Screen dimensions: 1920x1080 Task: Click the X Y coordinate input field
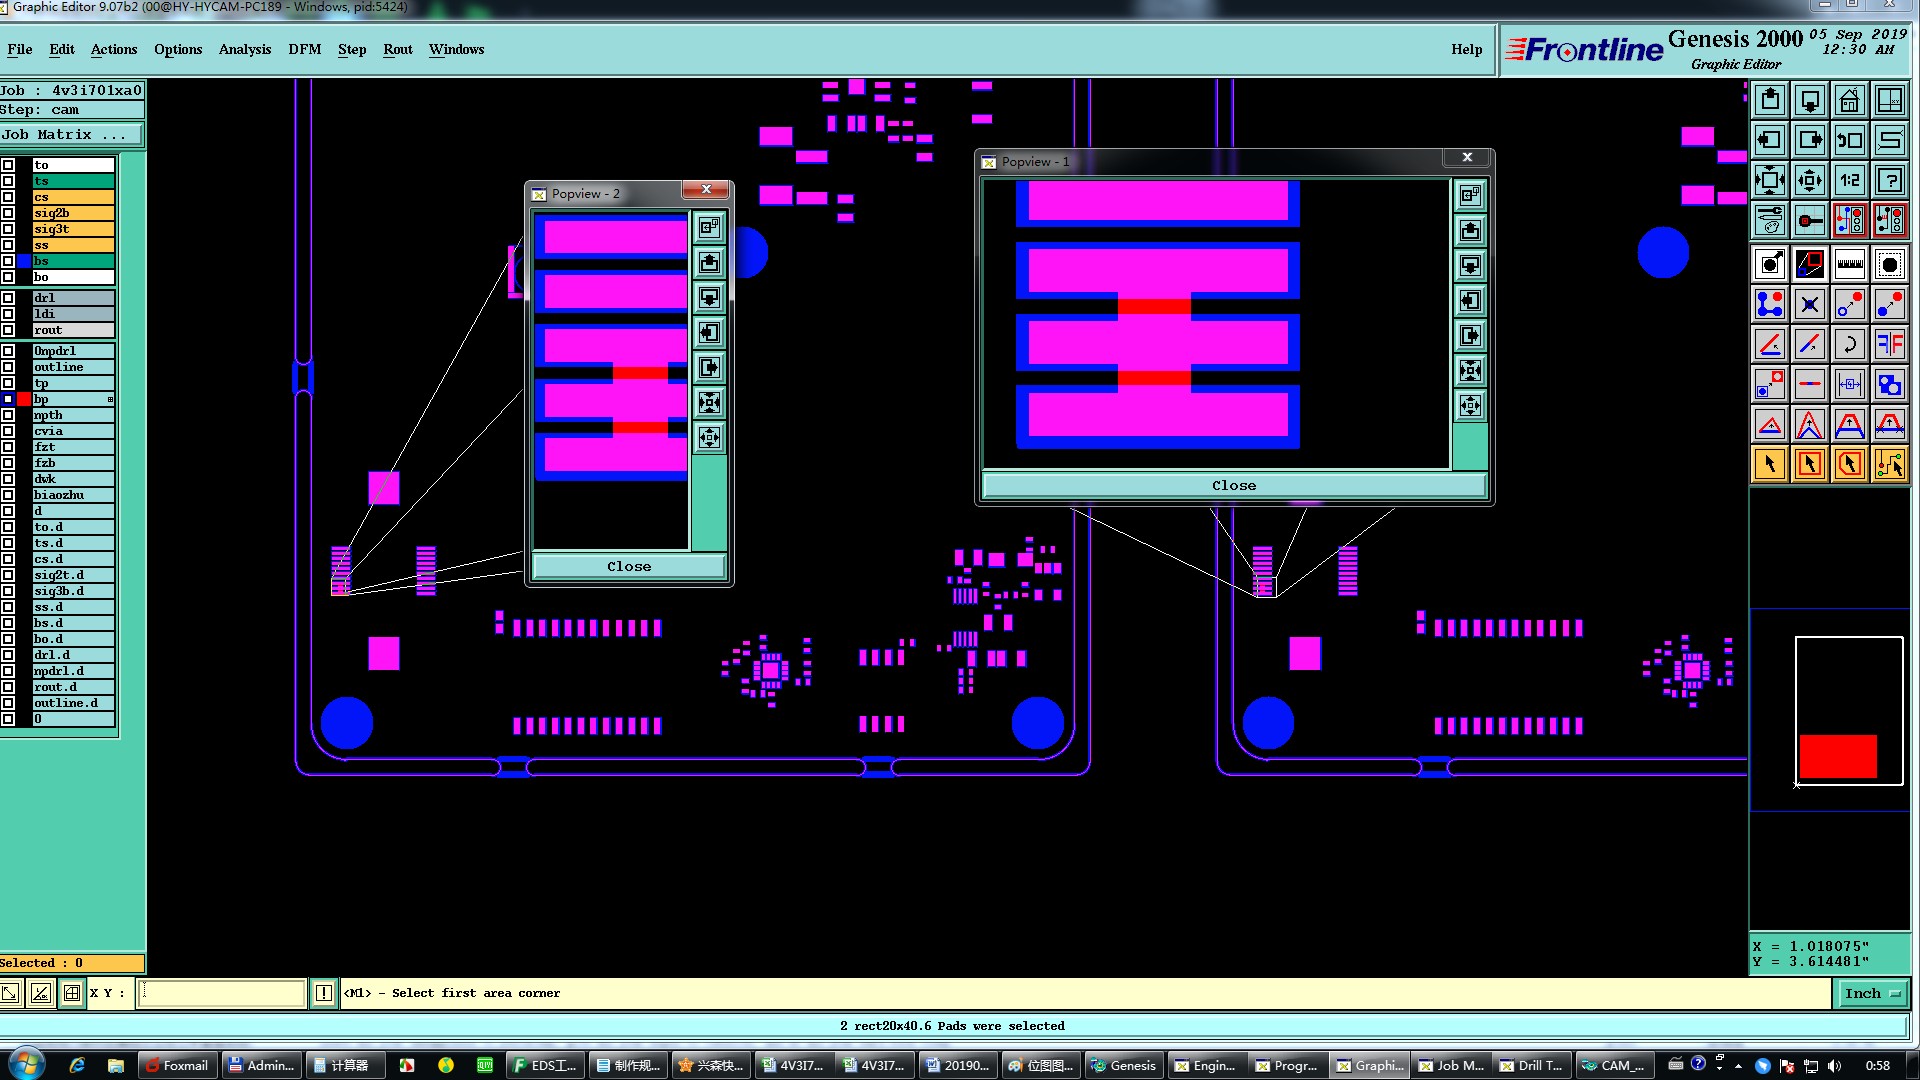point(221,993)
